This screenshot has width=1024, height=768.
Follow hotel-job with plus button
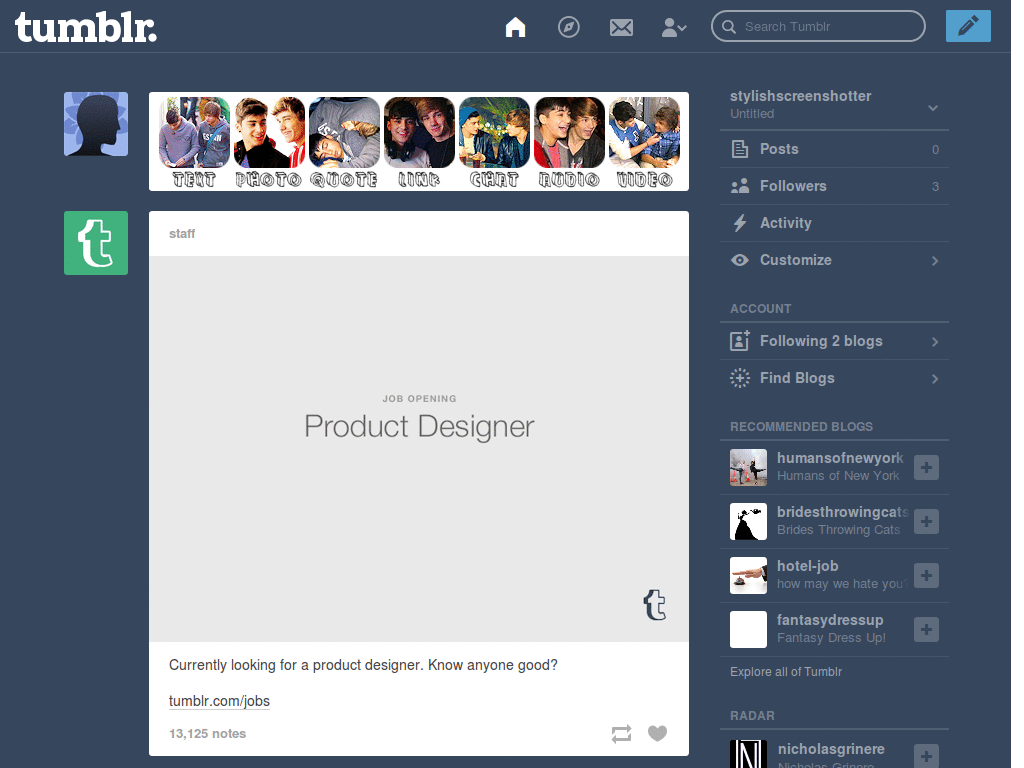point(926,575)
